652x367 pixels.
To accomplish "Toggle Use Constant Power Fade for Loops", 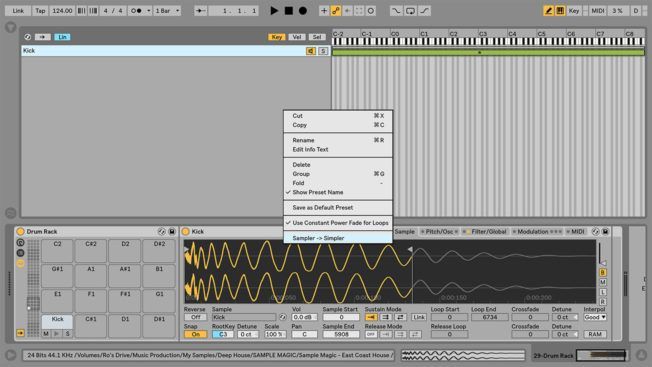I will click(x=338, y=223).
